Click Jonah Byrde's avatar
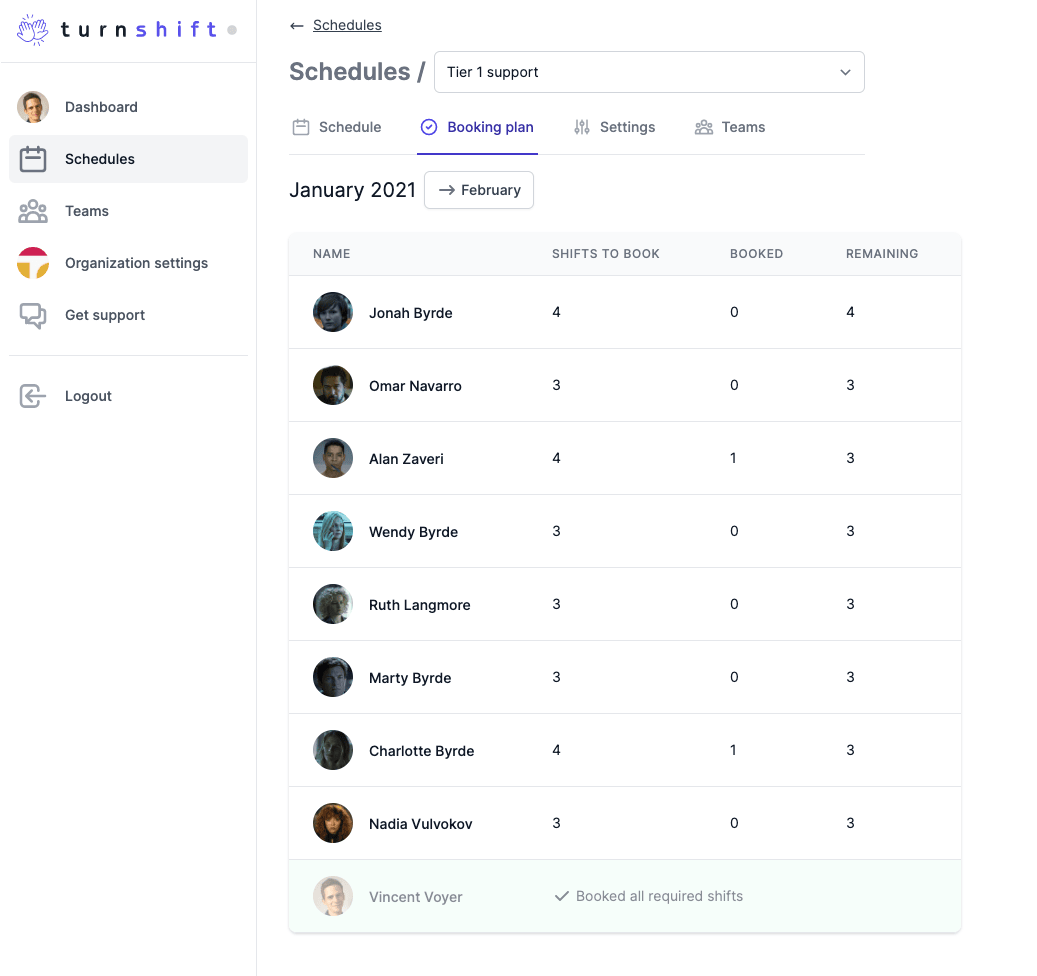Image resolution: width=1037 pixels, height=976 pixels. 333,312
